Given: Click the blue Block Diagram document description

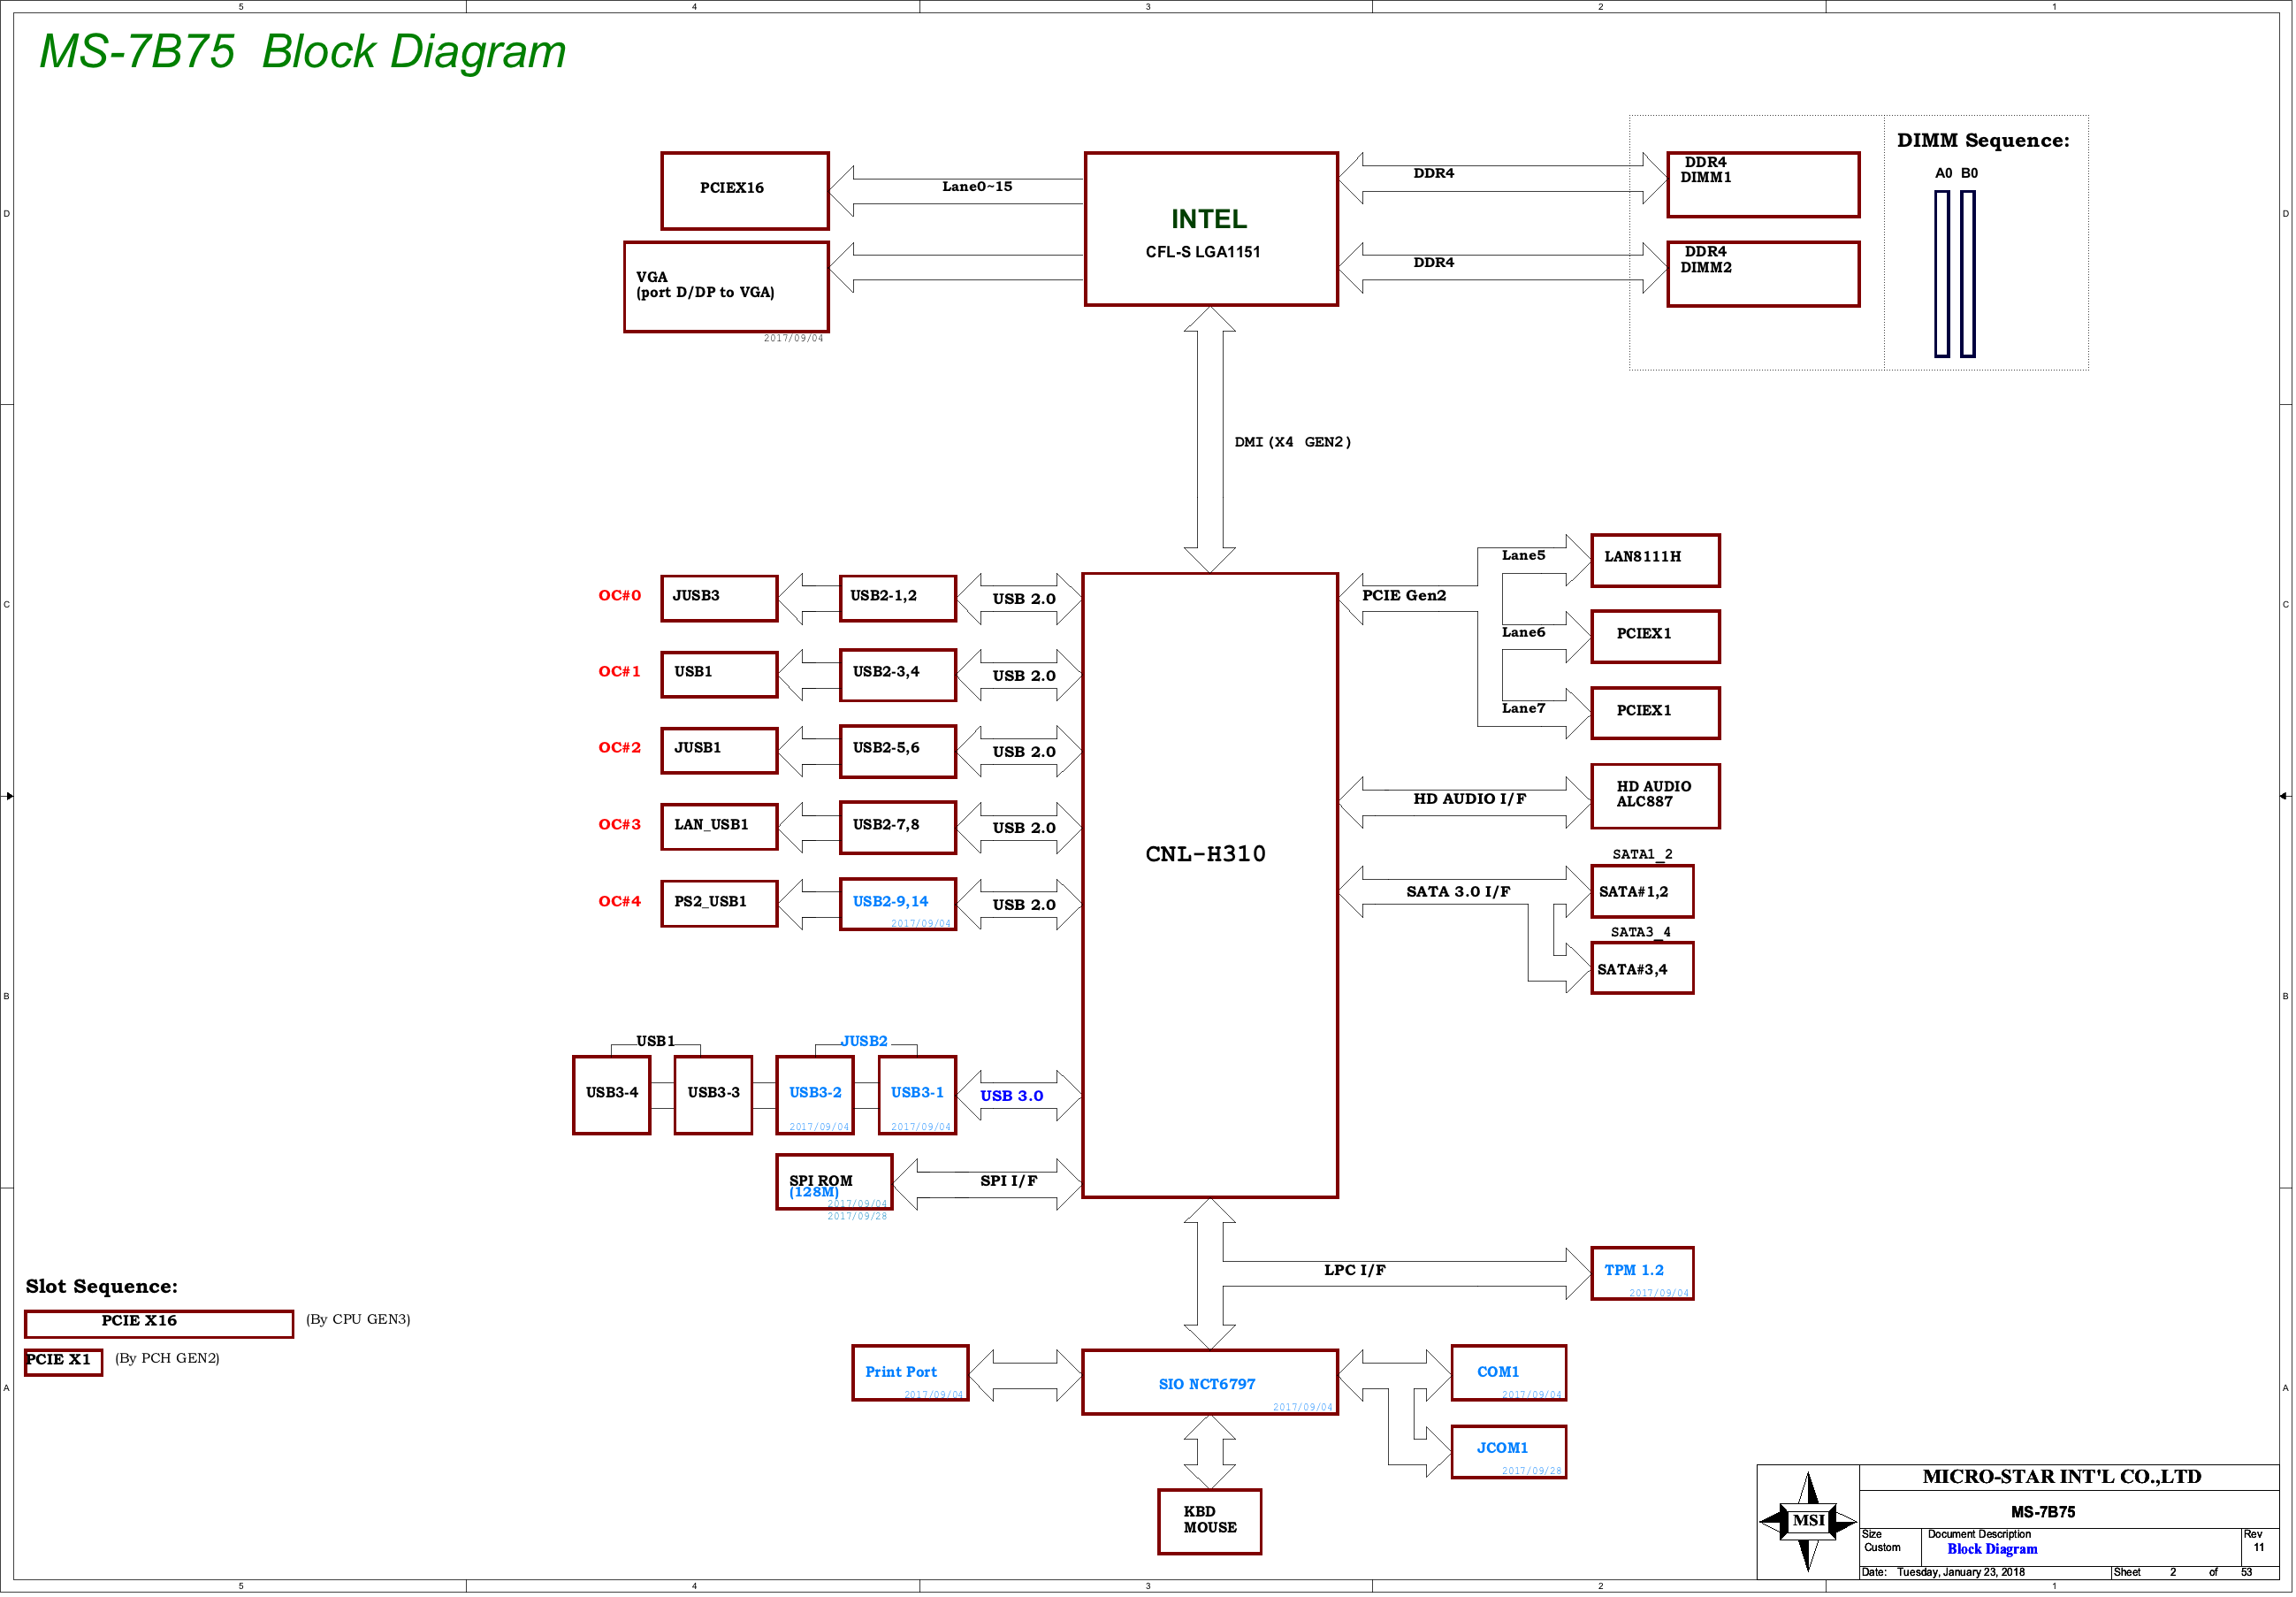Looking at the screenshot, I should 1992,1549.
